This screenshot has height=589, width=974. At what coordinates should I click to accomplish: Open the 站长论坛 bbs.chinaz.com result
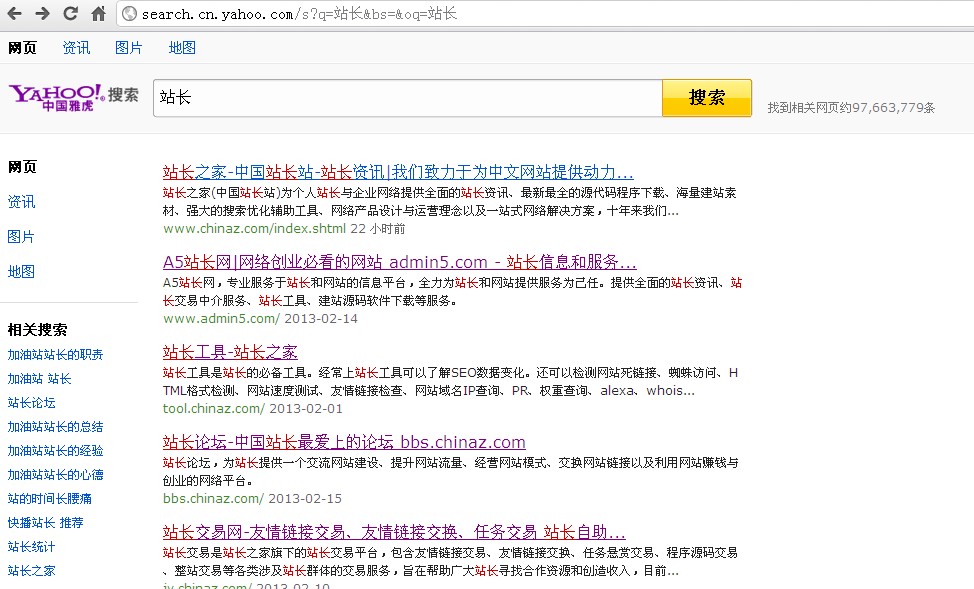tap(344, 442)
